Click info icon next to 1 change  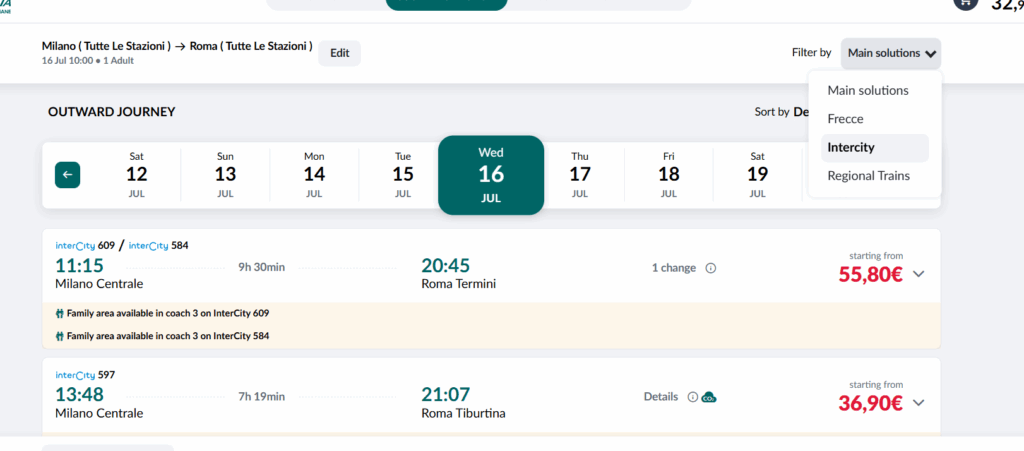[711, 268]
